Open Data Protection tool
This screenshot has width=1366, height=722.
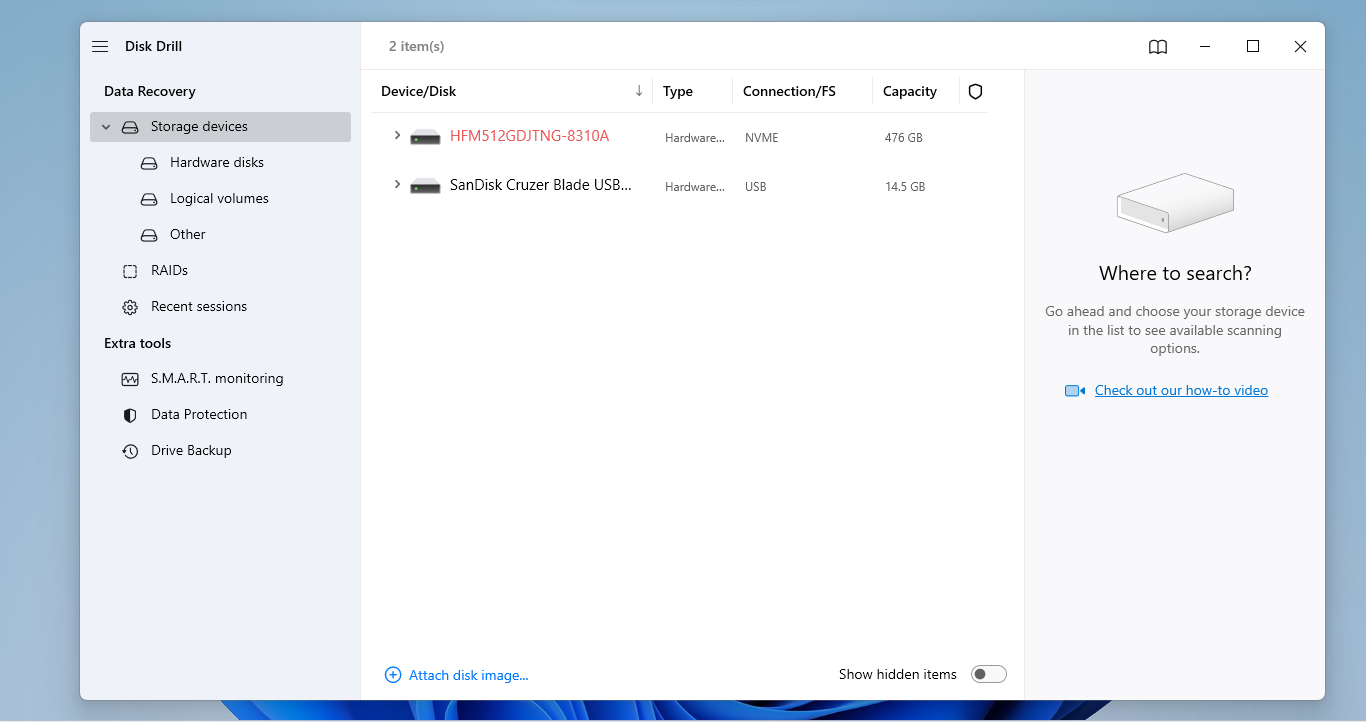(199, 414)
